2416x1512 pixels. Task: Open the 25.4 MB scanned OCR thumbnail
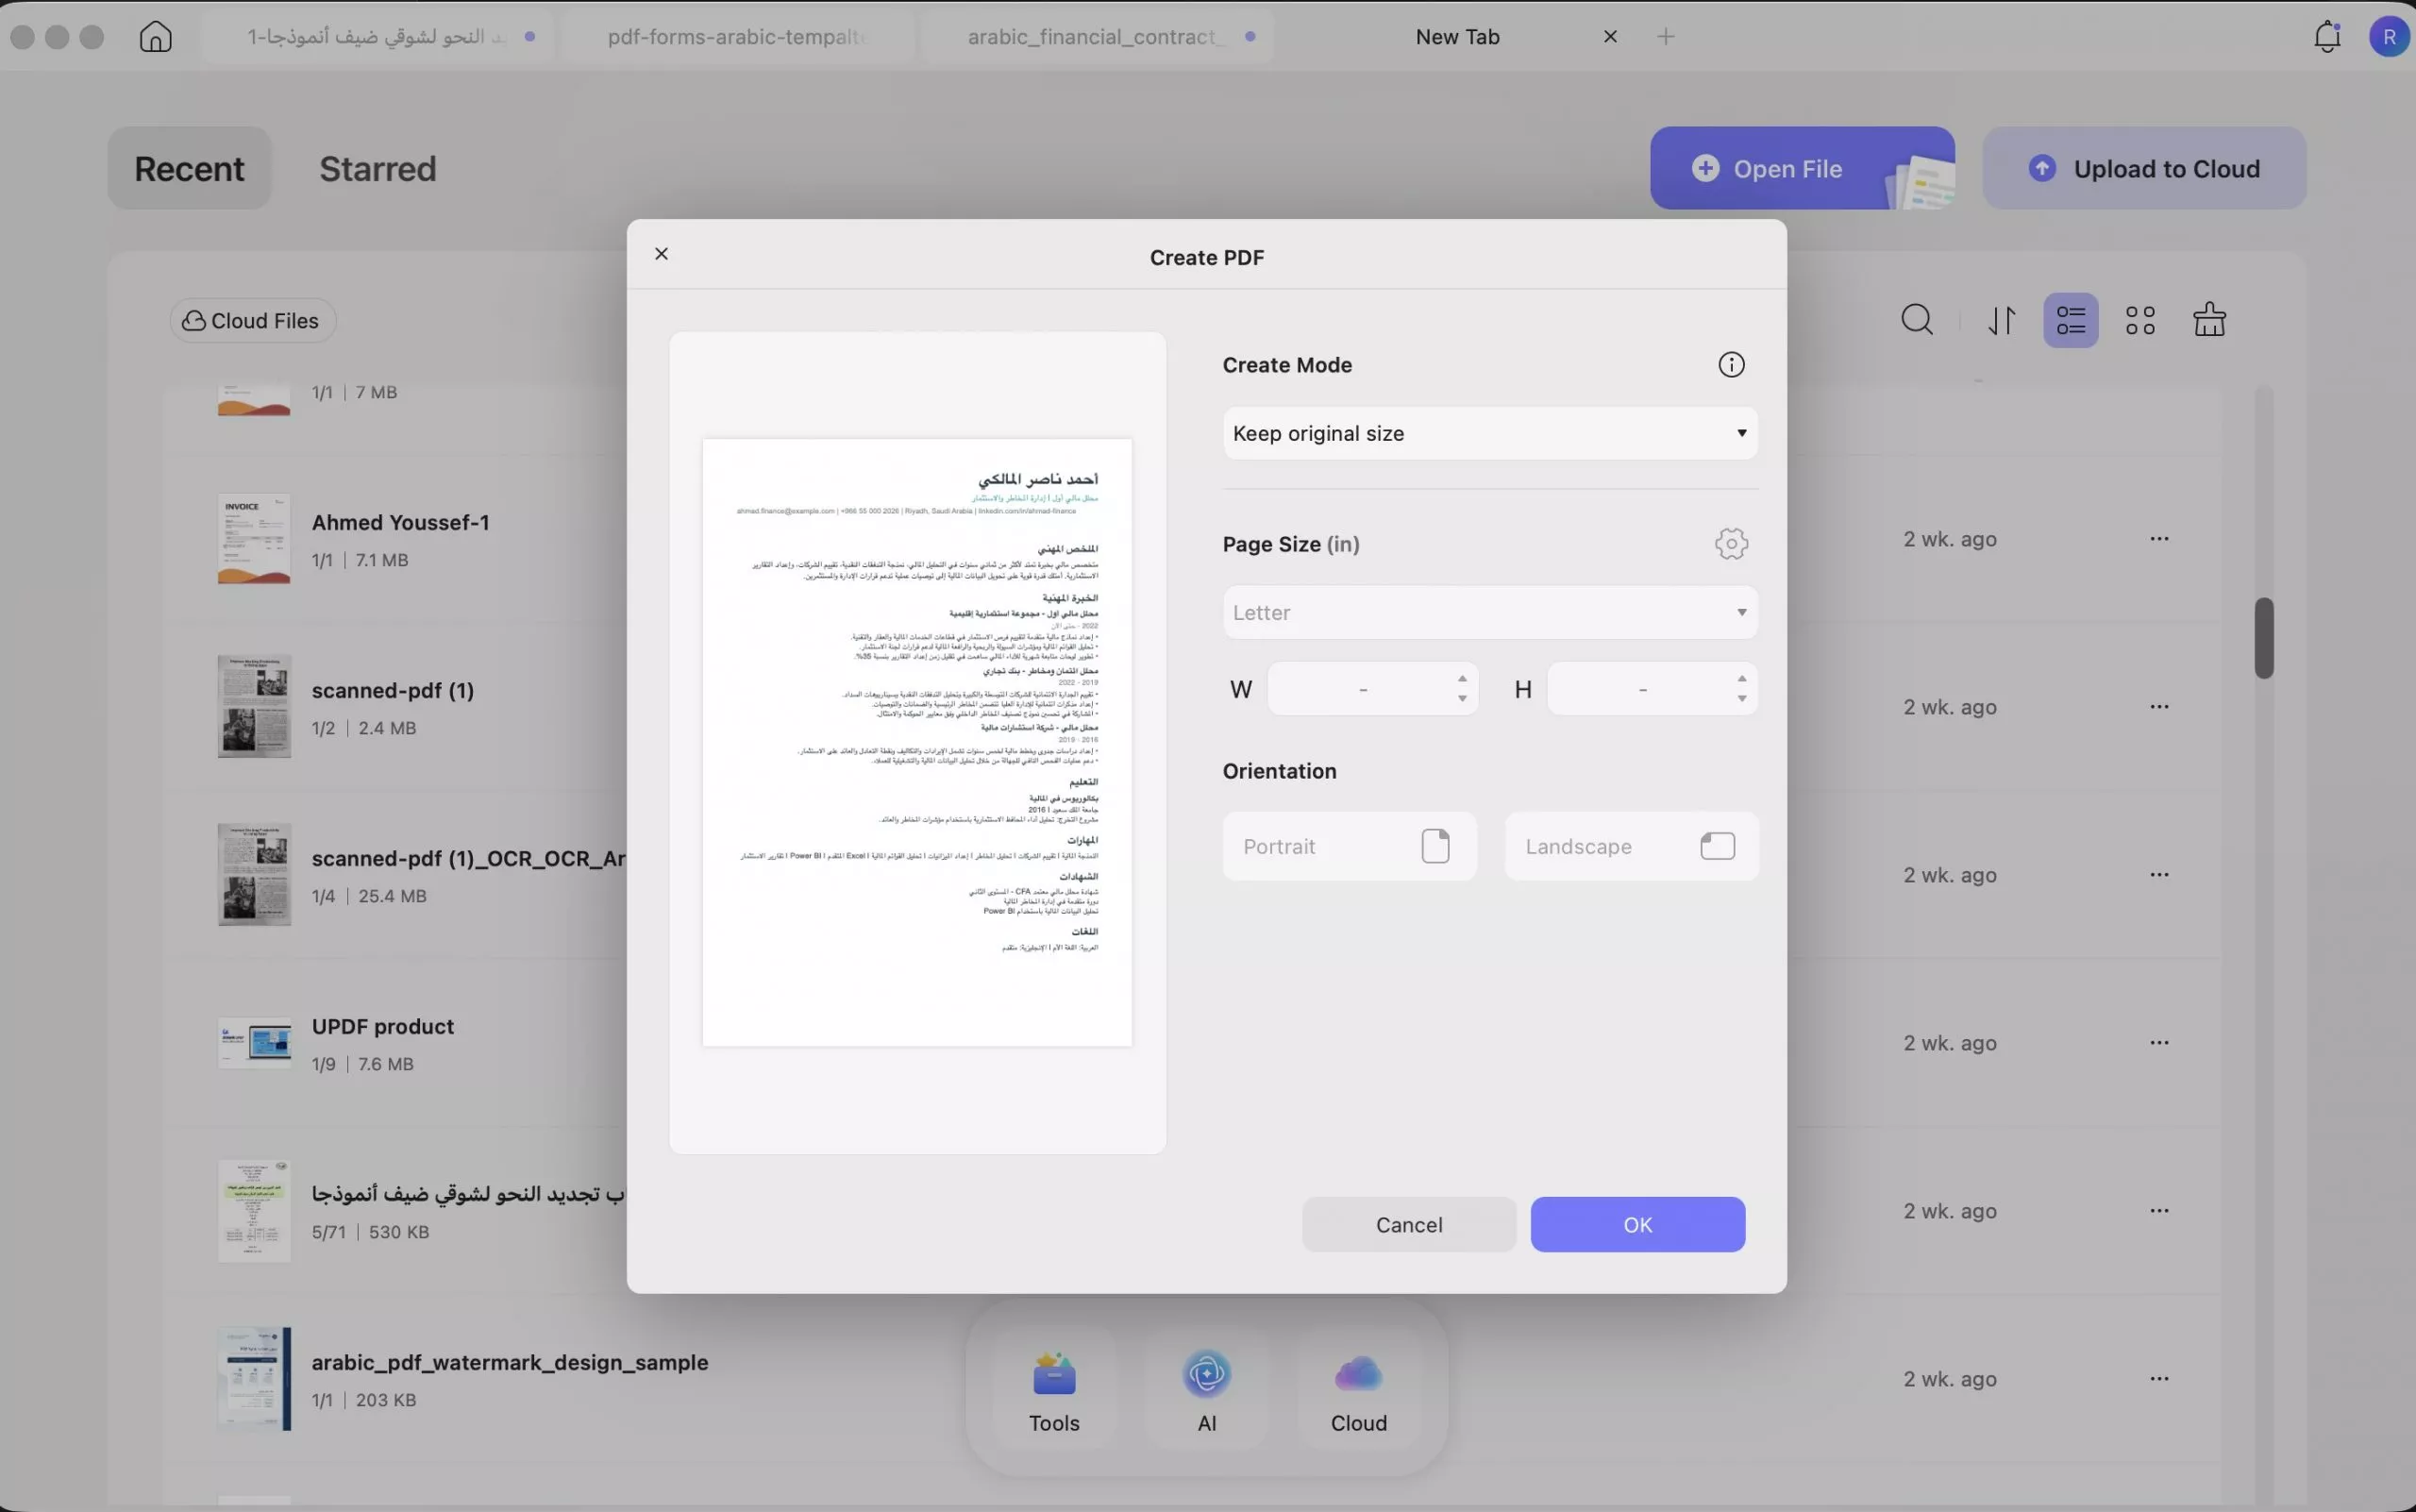[x=254, y=875]
